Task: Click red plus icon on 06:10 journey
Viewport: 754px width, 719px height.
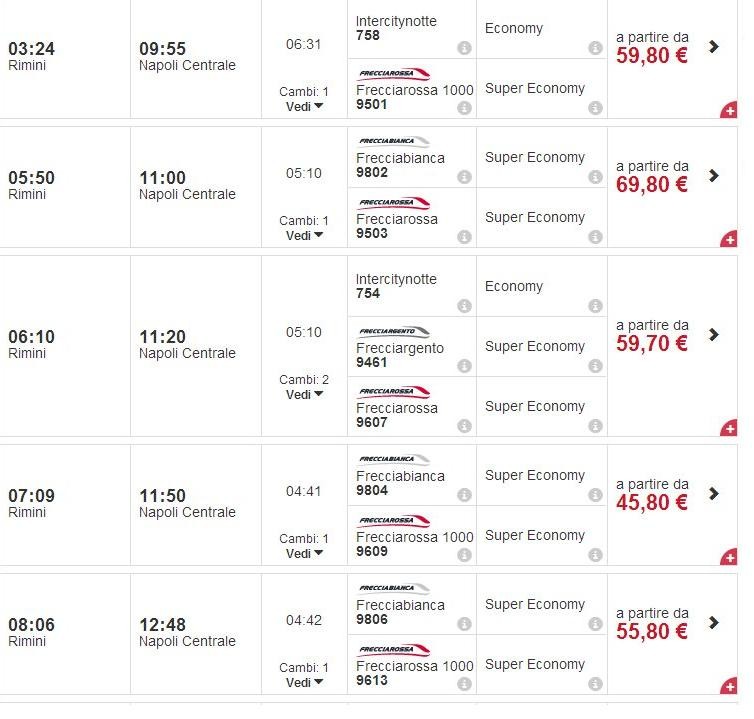Action: [x=729, y=428]
